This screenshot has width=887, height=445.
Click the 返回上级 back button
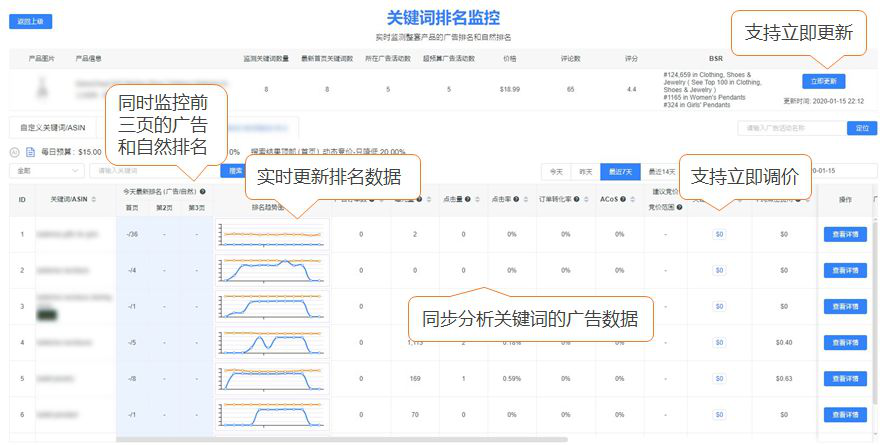pos(31,21)
